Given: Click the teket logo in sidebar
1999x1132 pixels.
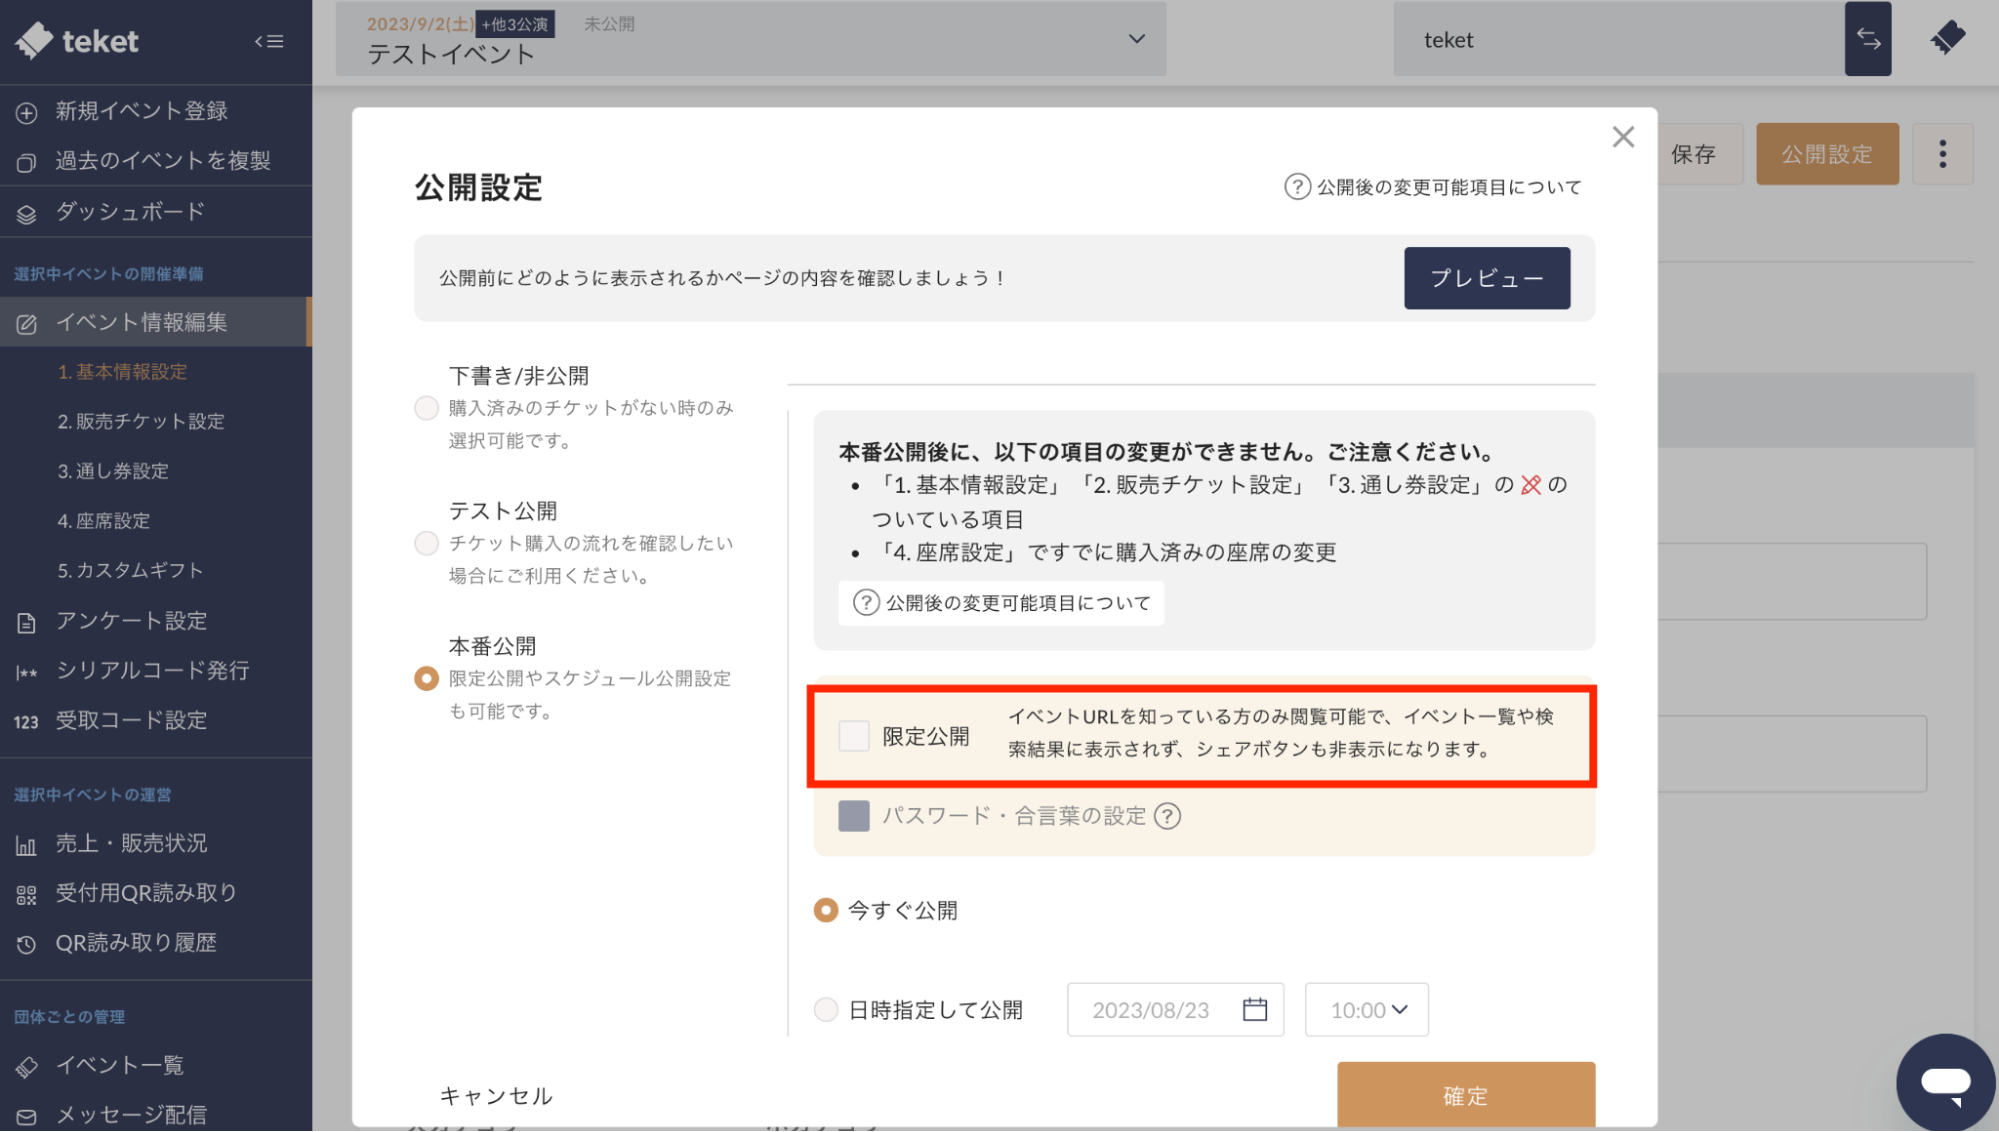Looking at the screenshot, I should tap(78, 41).
